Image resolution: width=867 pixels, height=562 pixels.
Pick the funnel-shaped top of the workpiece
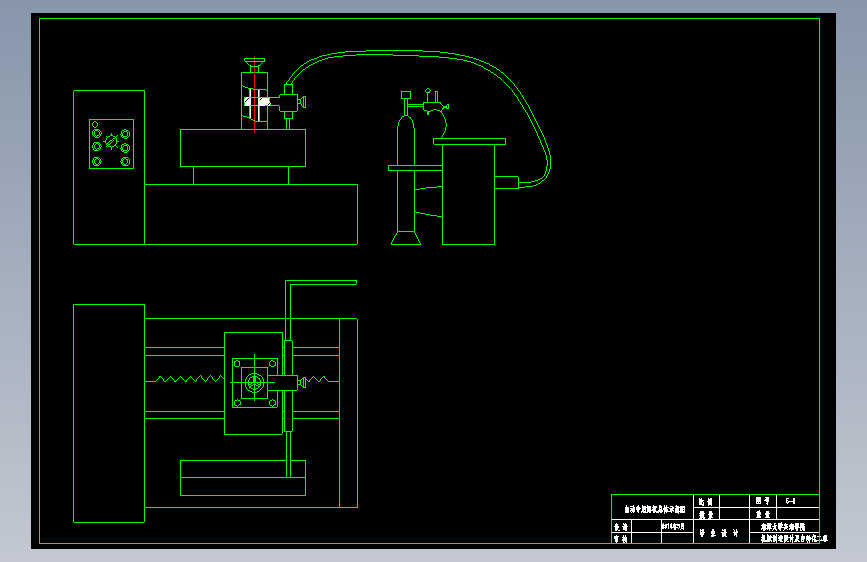point(254,65)
